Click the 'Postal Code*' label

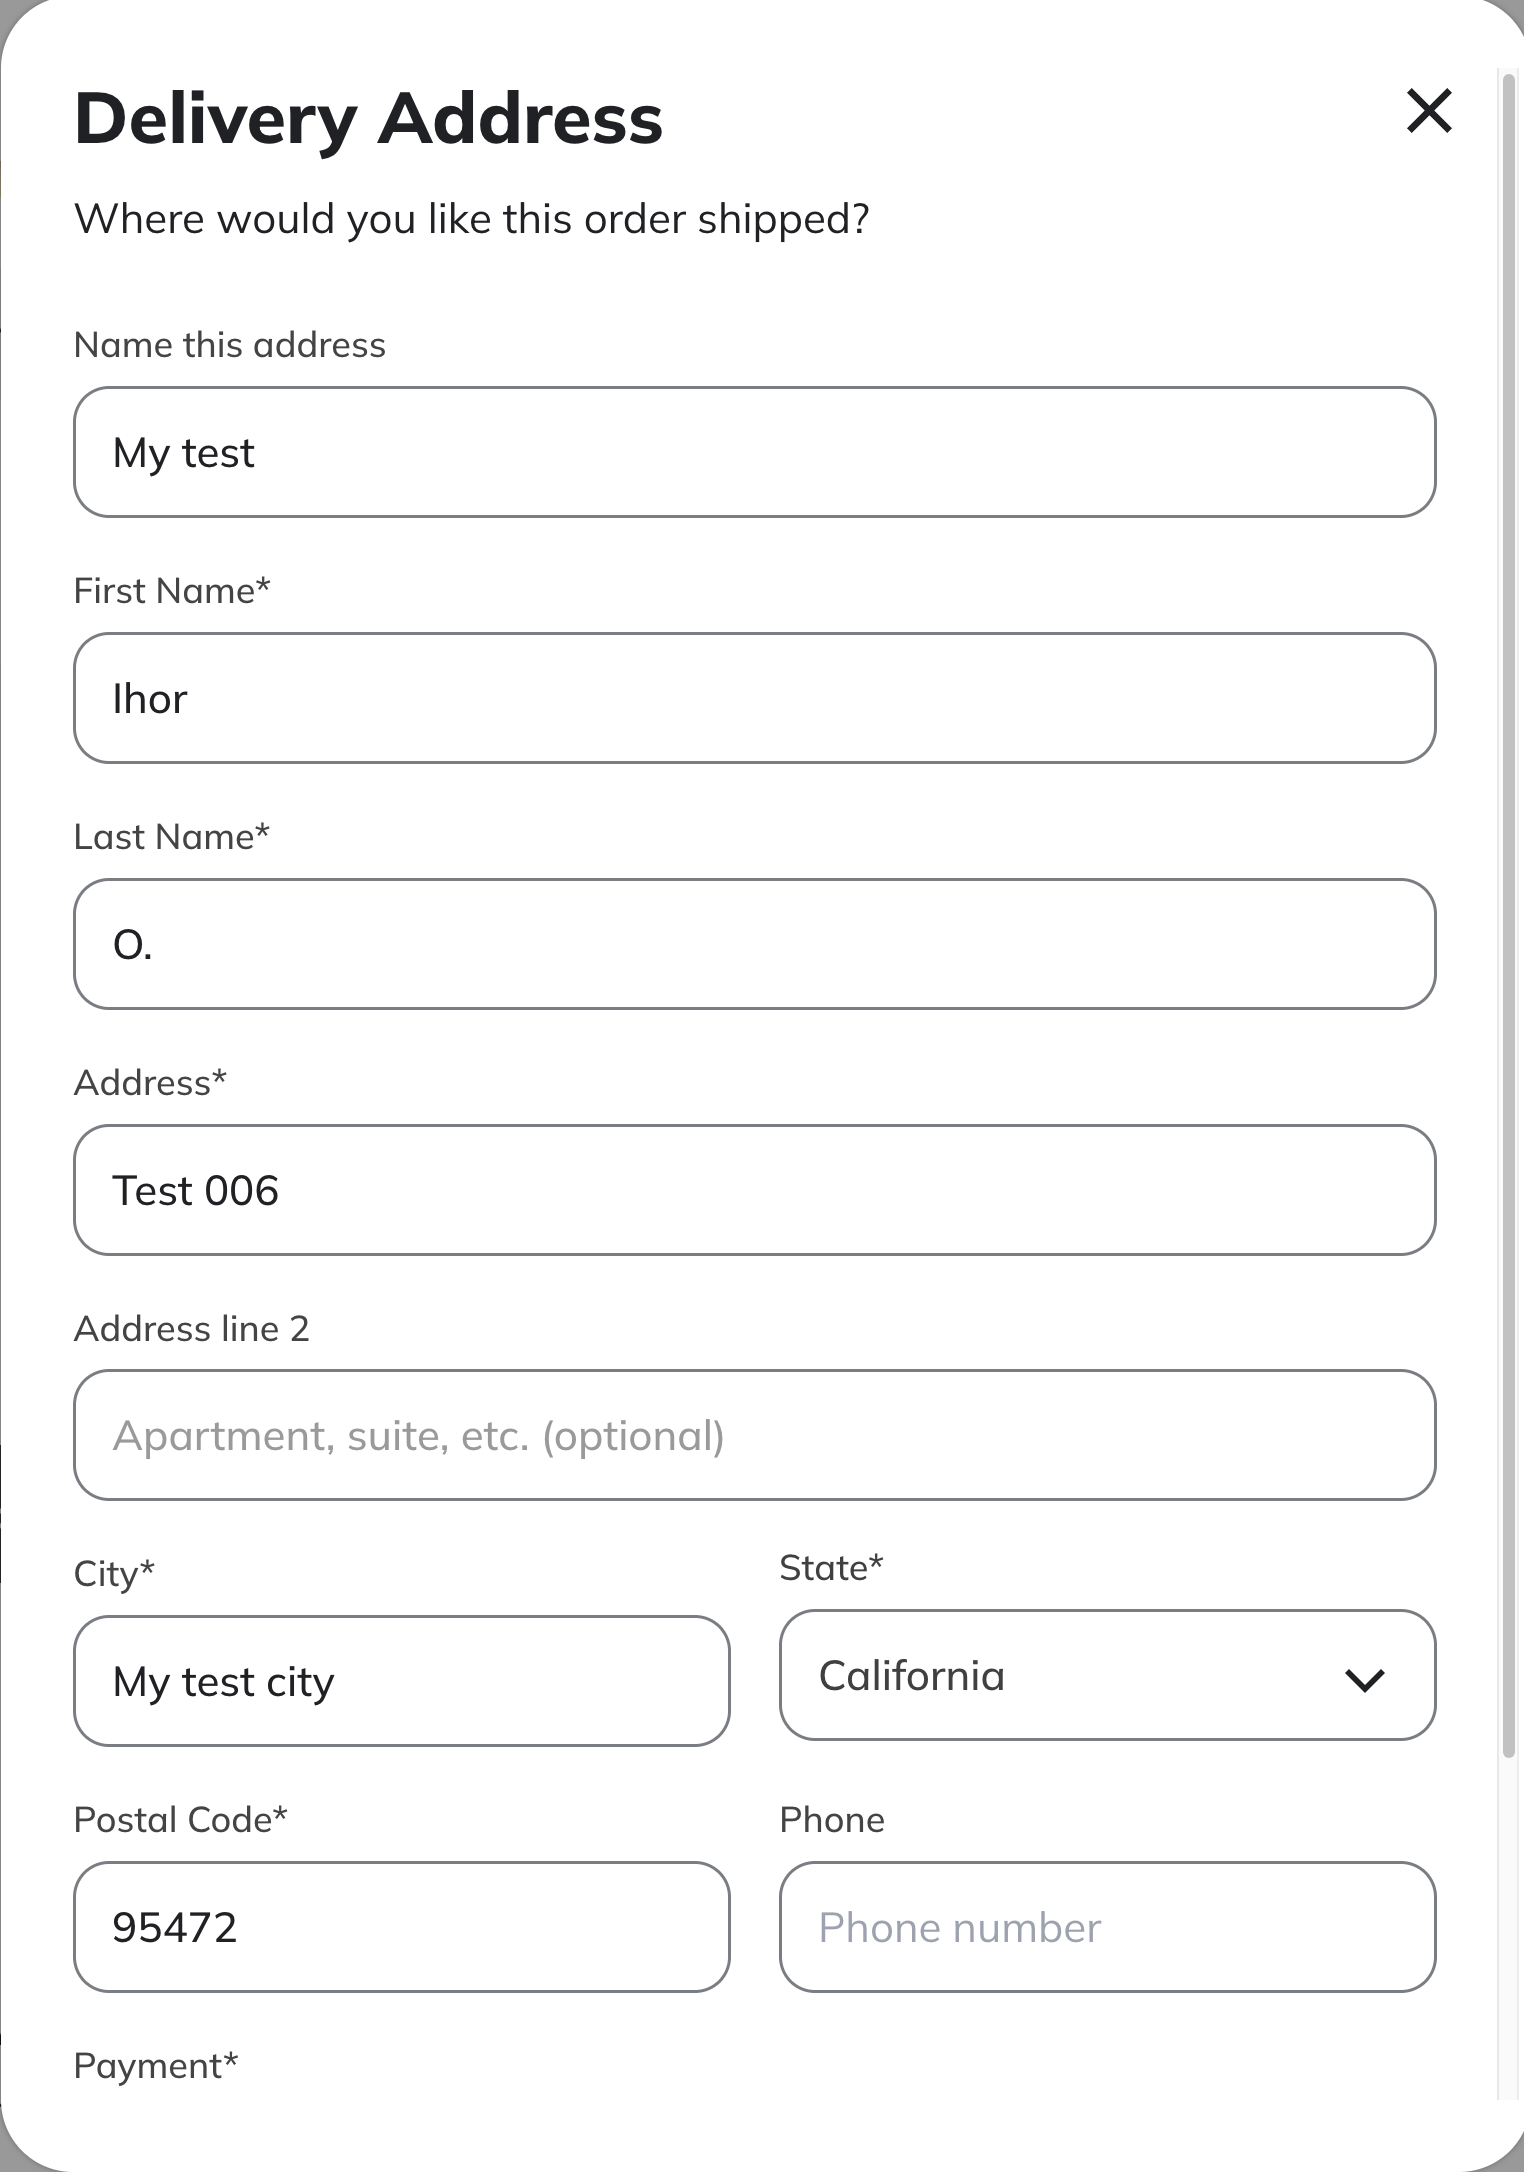click(x=181, y=1820)
